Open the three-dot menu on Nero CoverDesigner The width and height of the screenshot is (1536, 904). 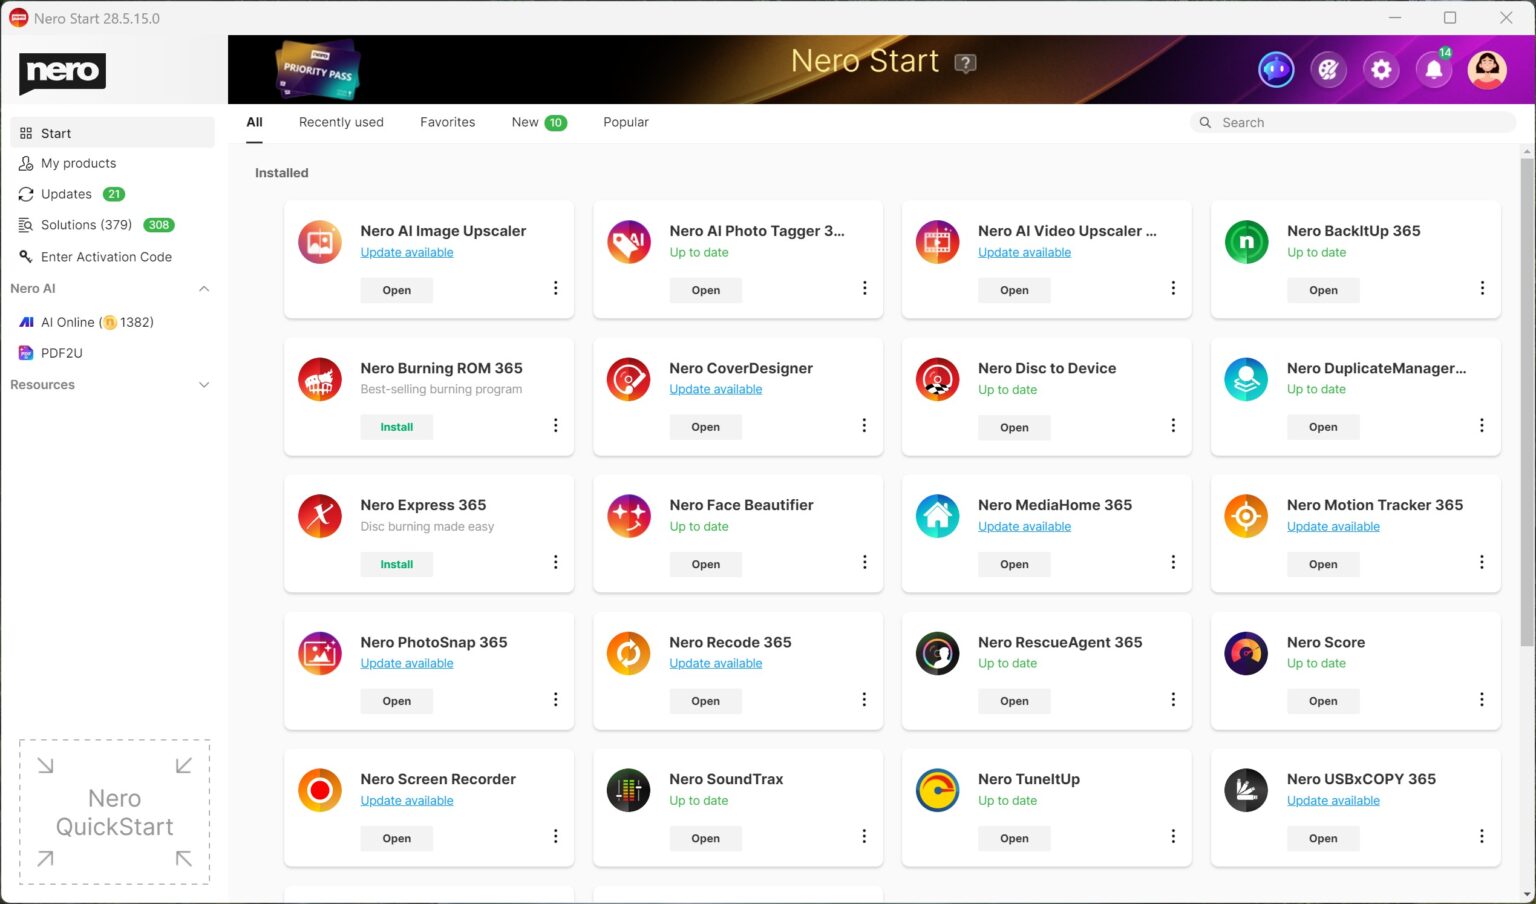click(864, 425)
